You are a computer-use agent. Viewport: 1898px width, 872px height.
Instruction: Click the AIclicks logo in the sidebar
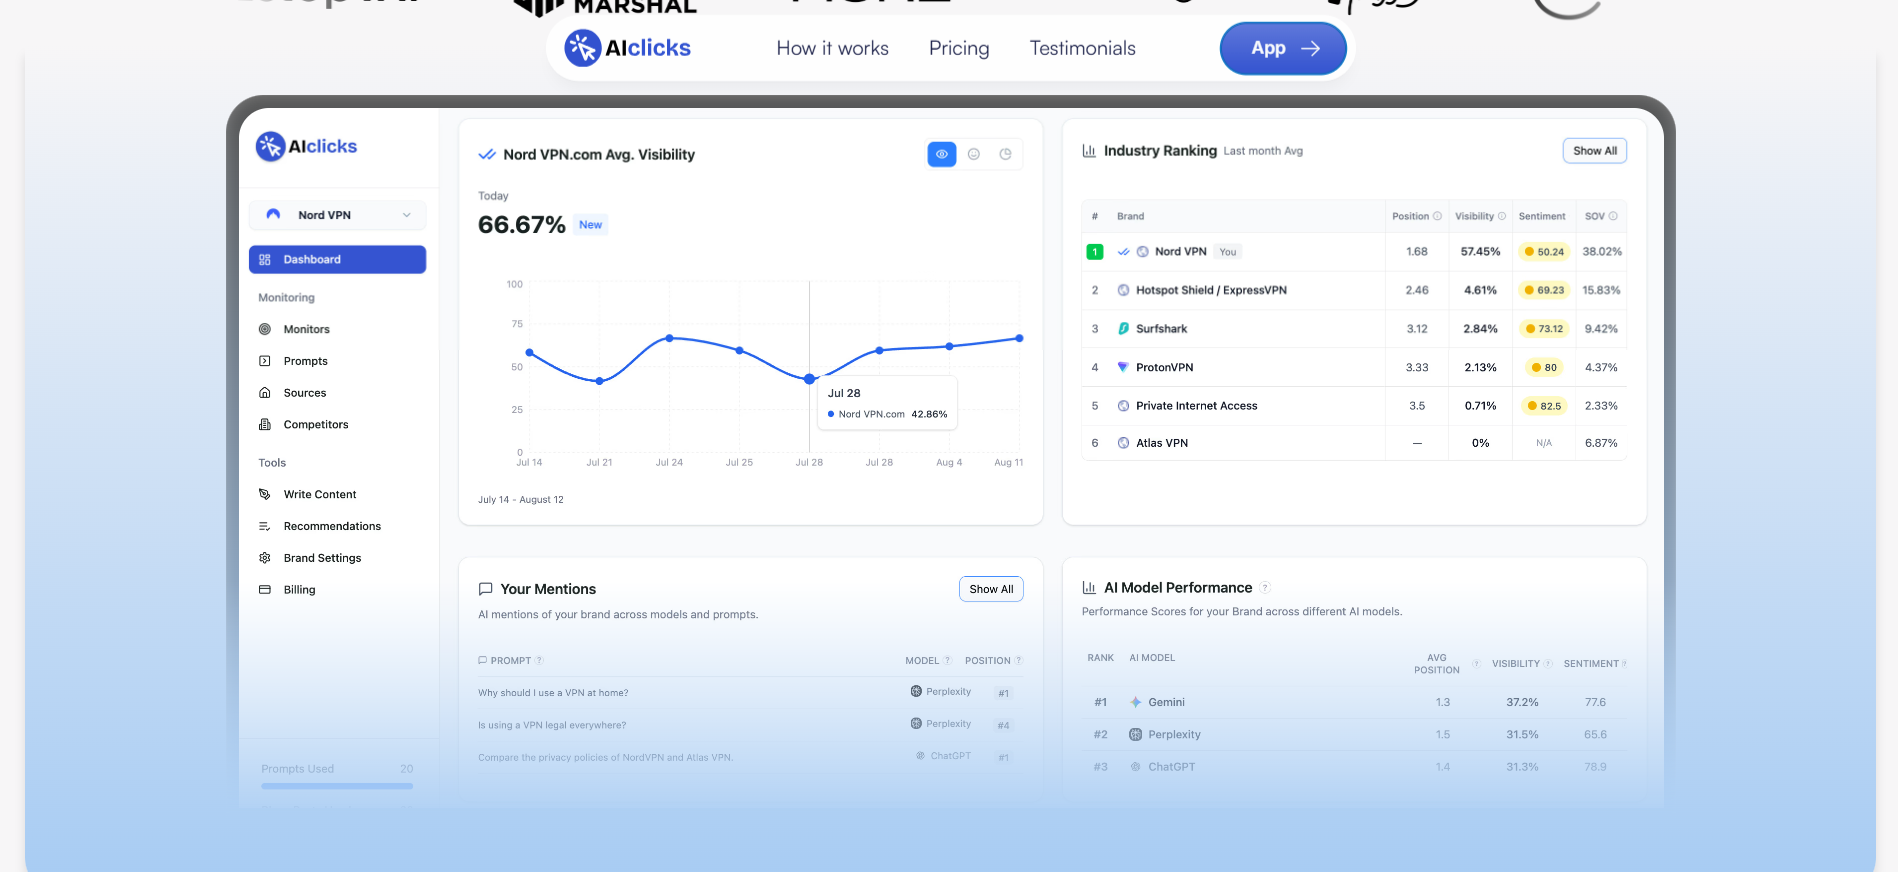(306, 146)
